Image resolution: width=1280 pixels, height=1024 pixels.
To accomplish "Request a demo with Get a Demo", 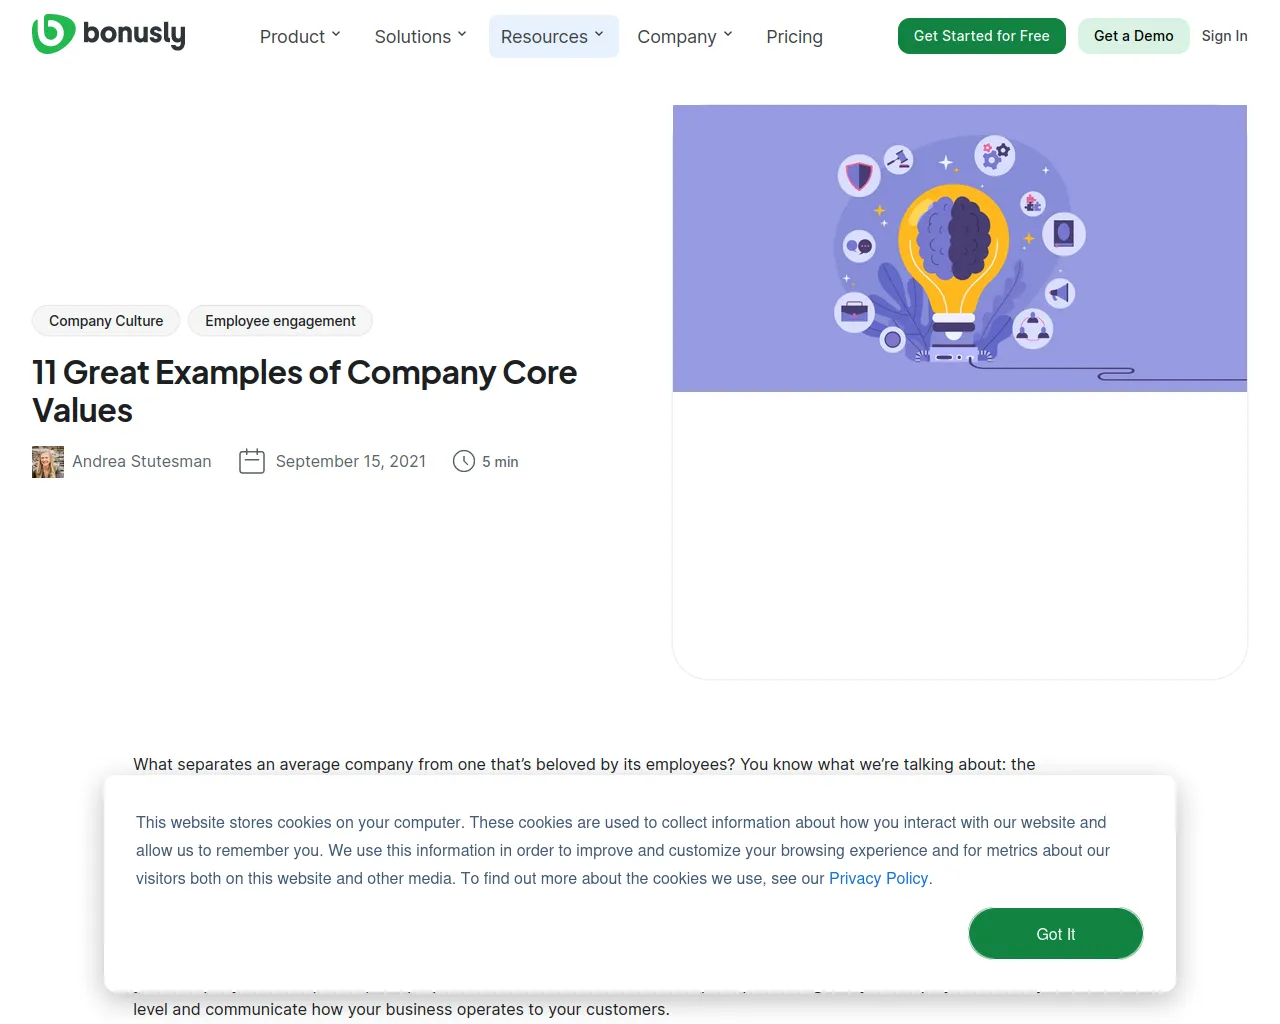I will coord(1133,36).
